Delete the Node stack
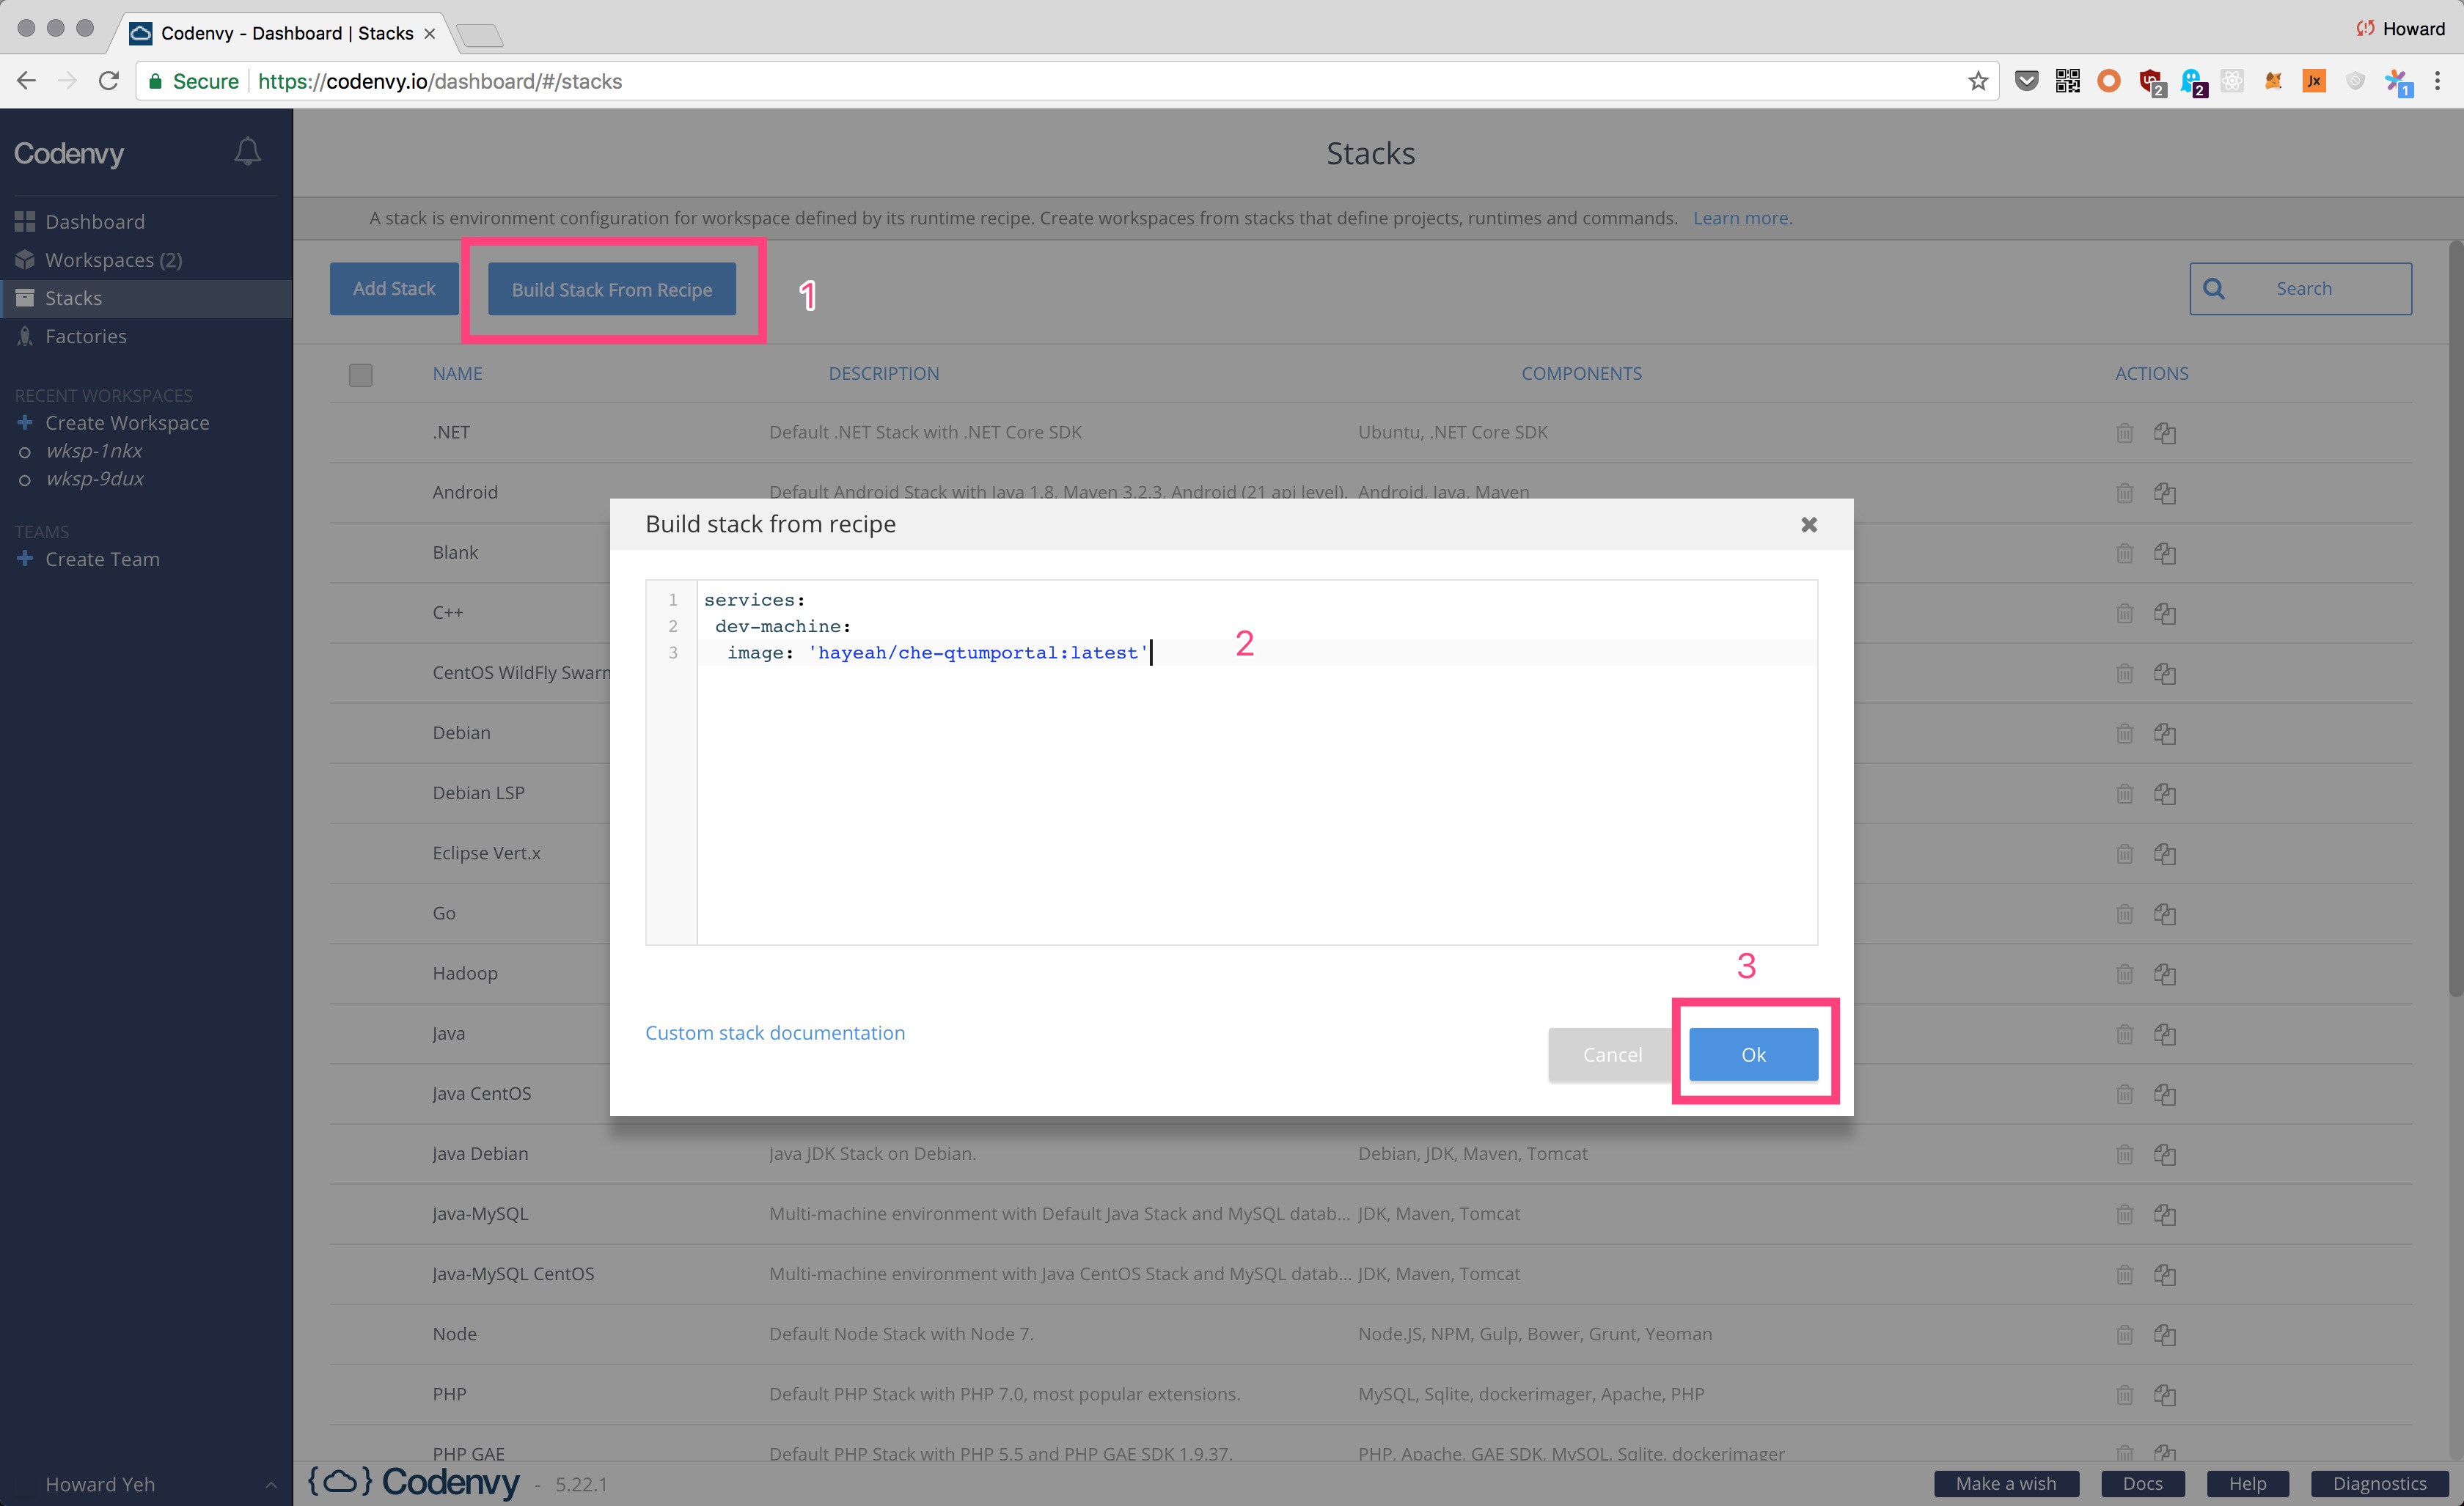 coord(2125,1334)
